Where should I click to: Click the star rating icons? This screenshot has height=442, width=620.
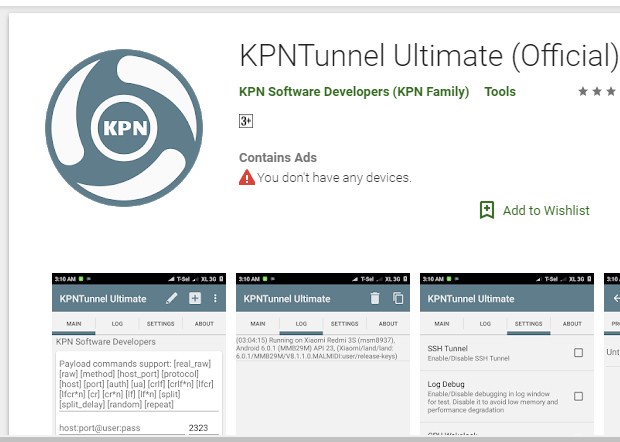pos(598,92)
